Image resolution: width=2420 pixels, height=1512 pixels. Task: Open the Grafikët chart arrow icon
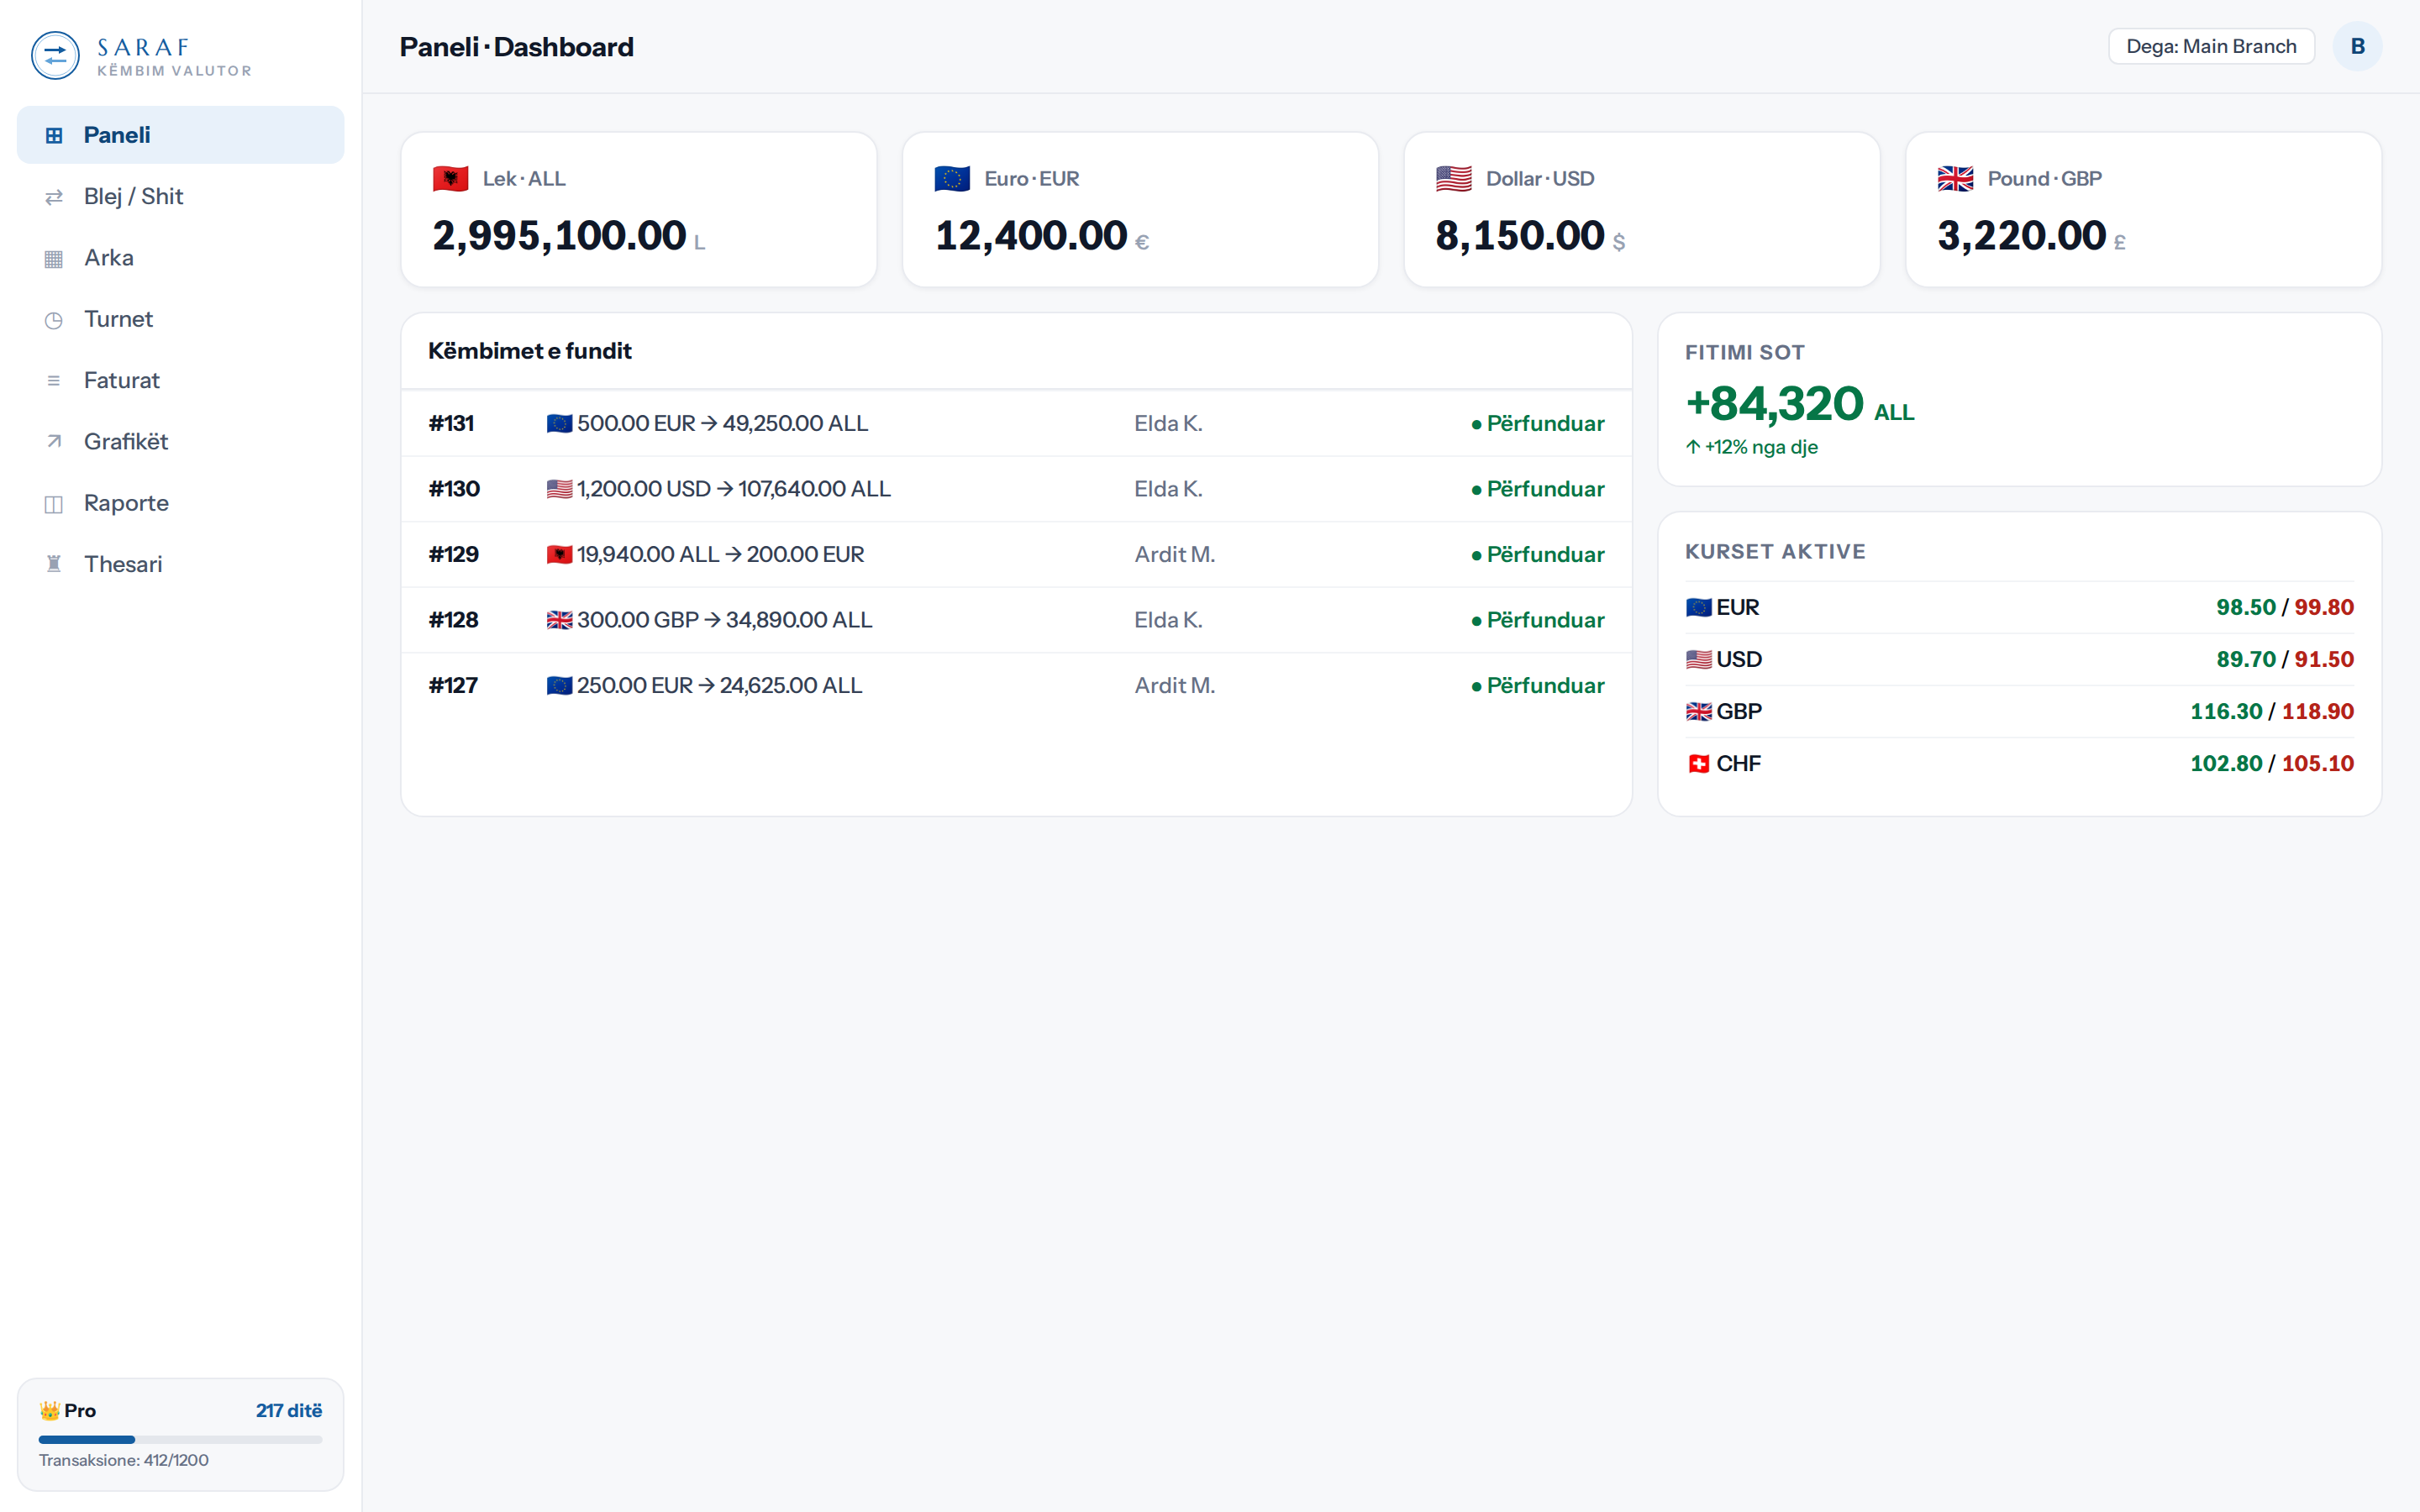[54, 442]
